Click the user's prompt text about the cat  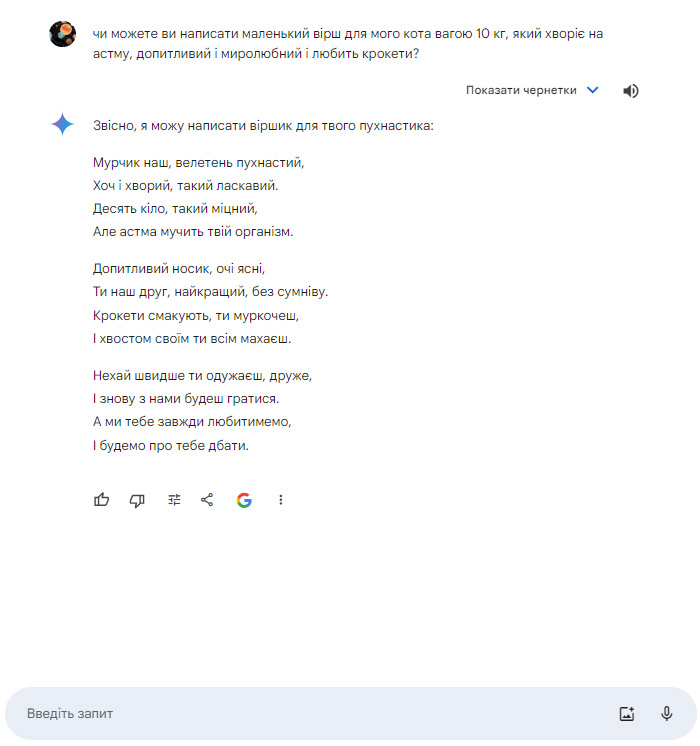pyautogui.click(x=348, y=44)
